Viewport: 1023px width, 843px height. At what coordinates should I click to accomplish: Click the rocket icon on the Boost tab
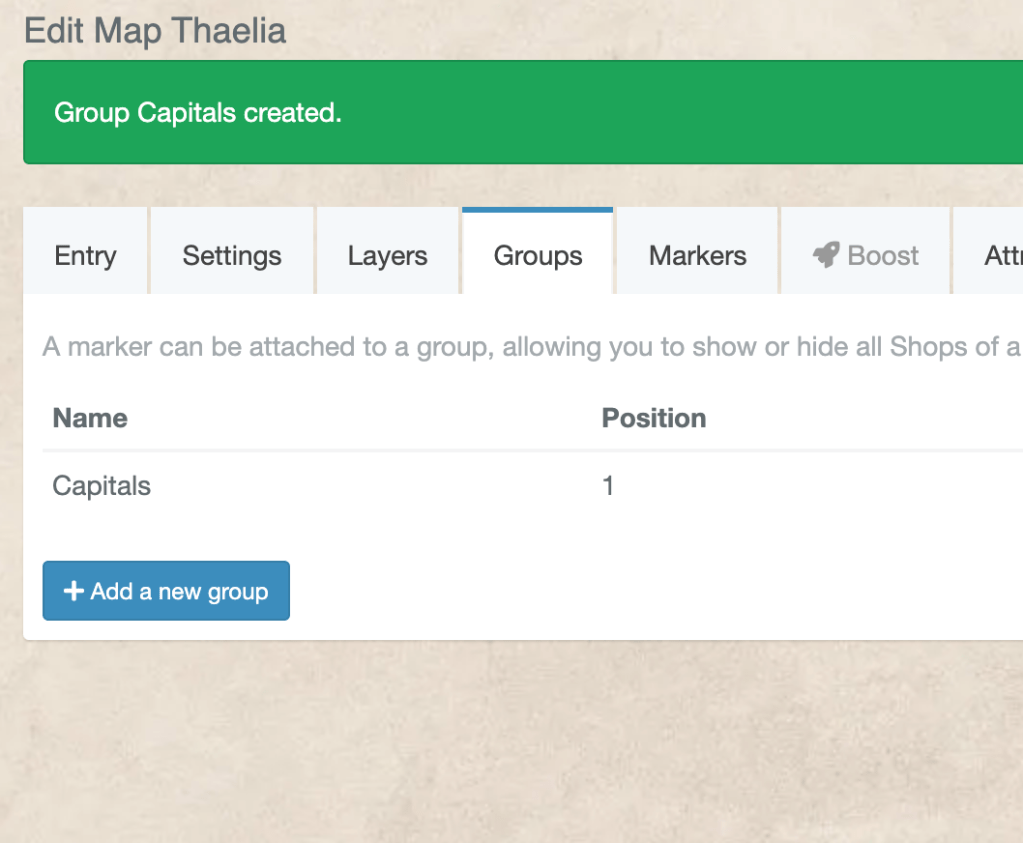[827, 255]
